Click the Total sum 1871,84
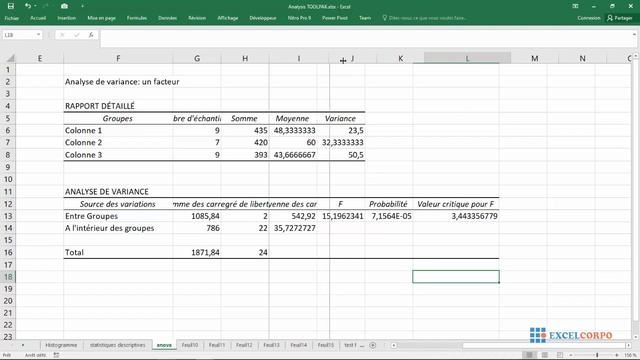This screenshot has height=360, width=640. pos(205,252)
